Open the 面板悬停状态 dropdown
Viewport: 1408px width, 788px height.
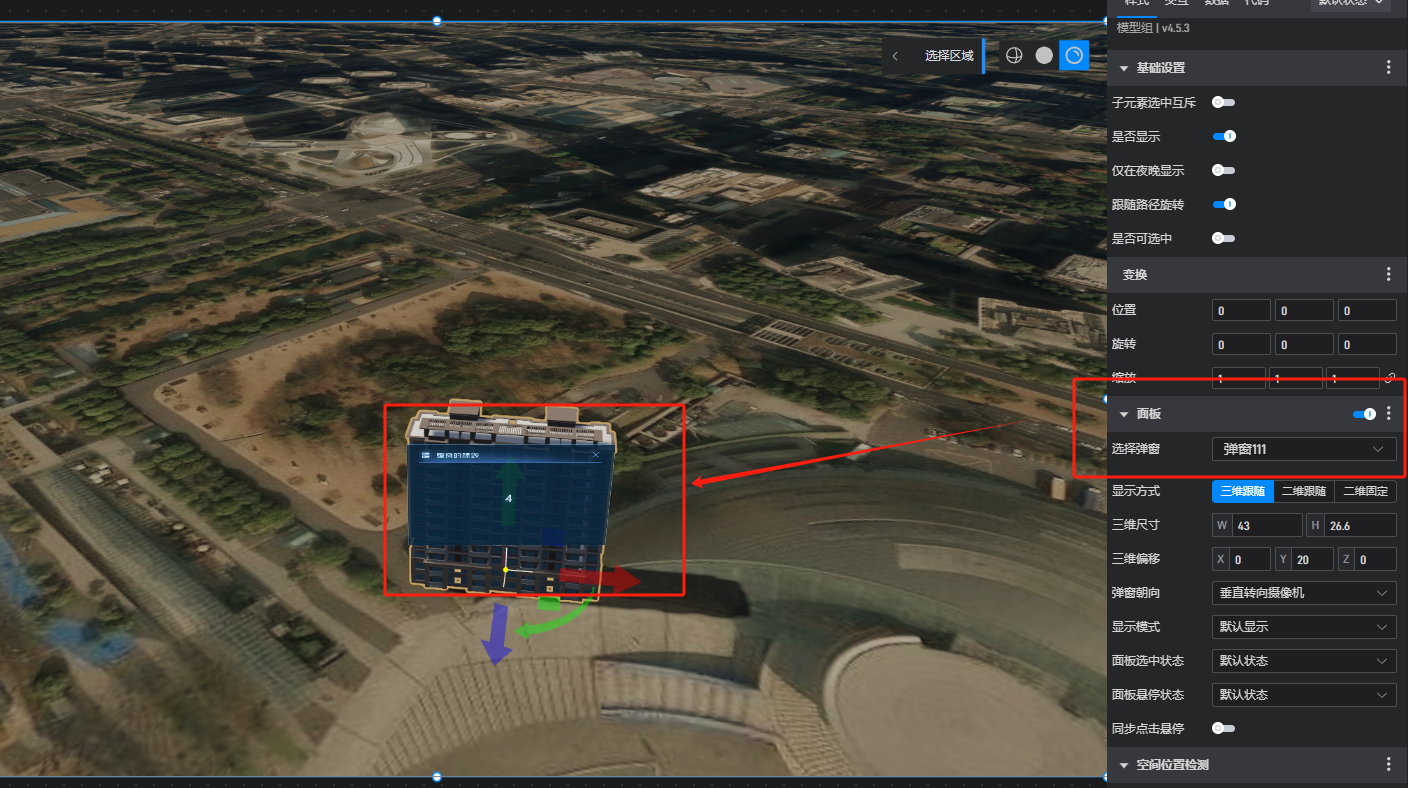(1304, 694)
